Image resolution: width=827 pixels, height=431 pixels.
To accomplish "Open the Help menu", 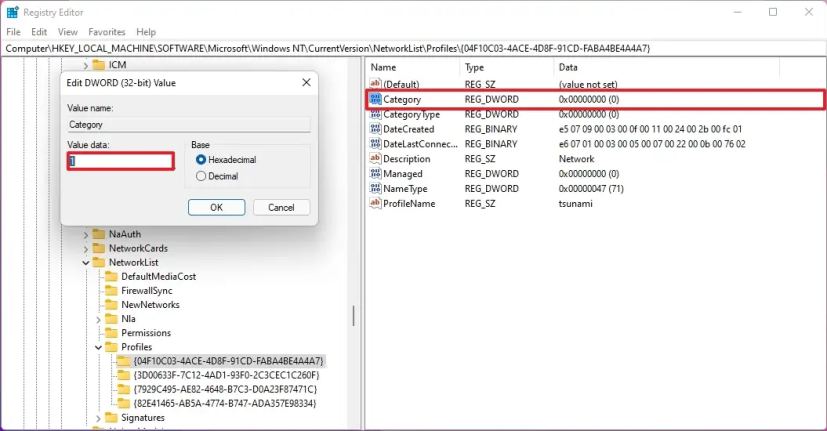I will click(146, 32).
